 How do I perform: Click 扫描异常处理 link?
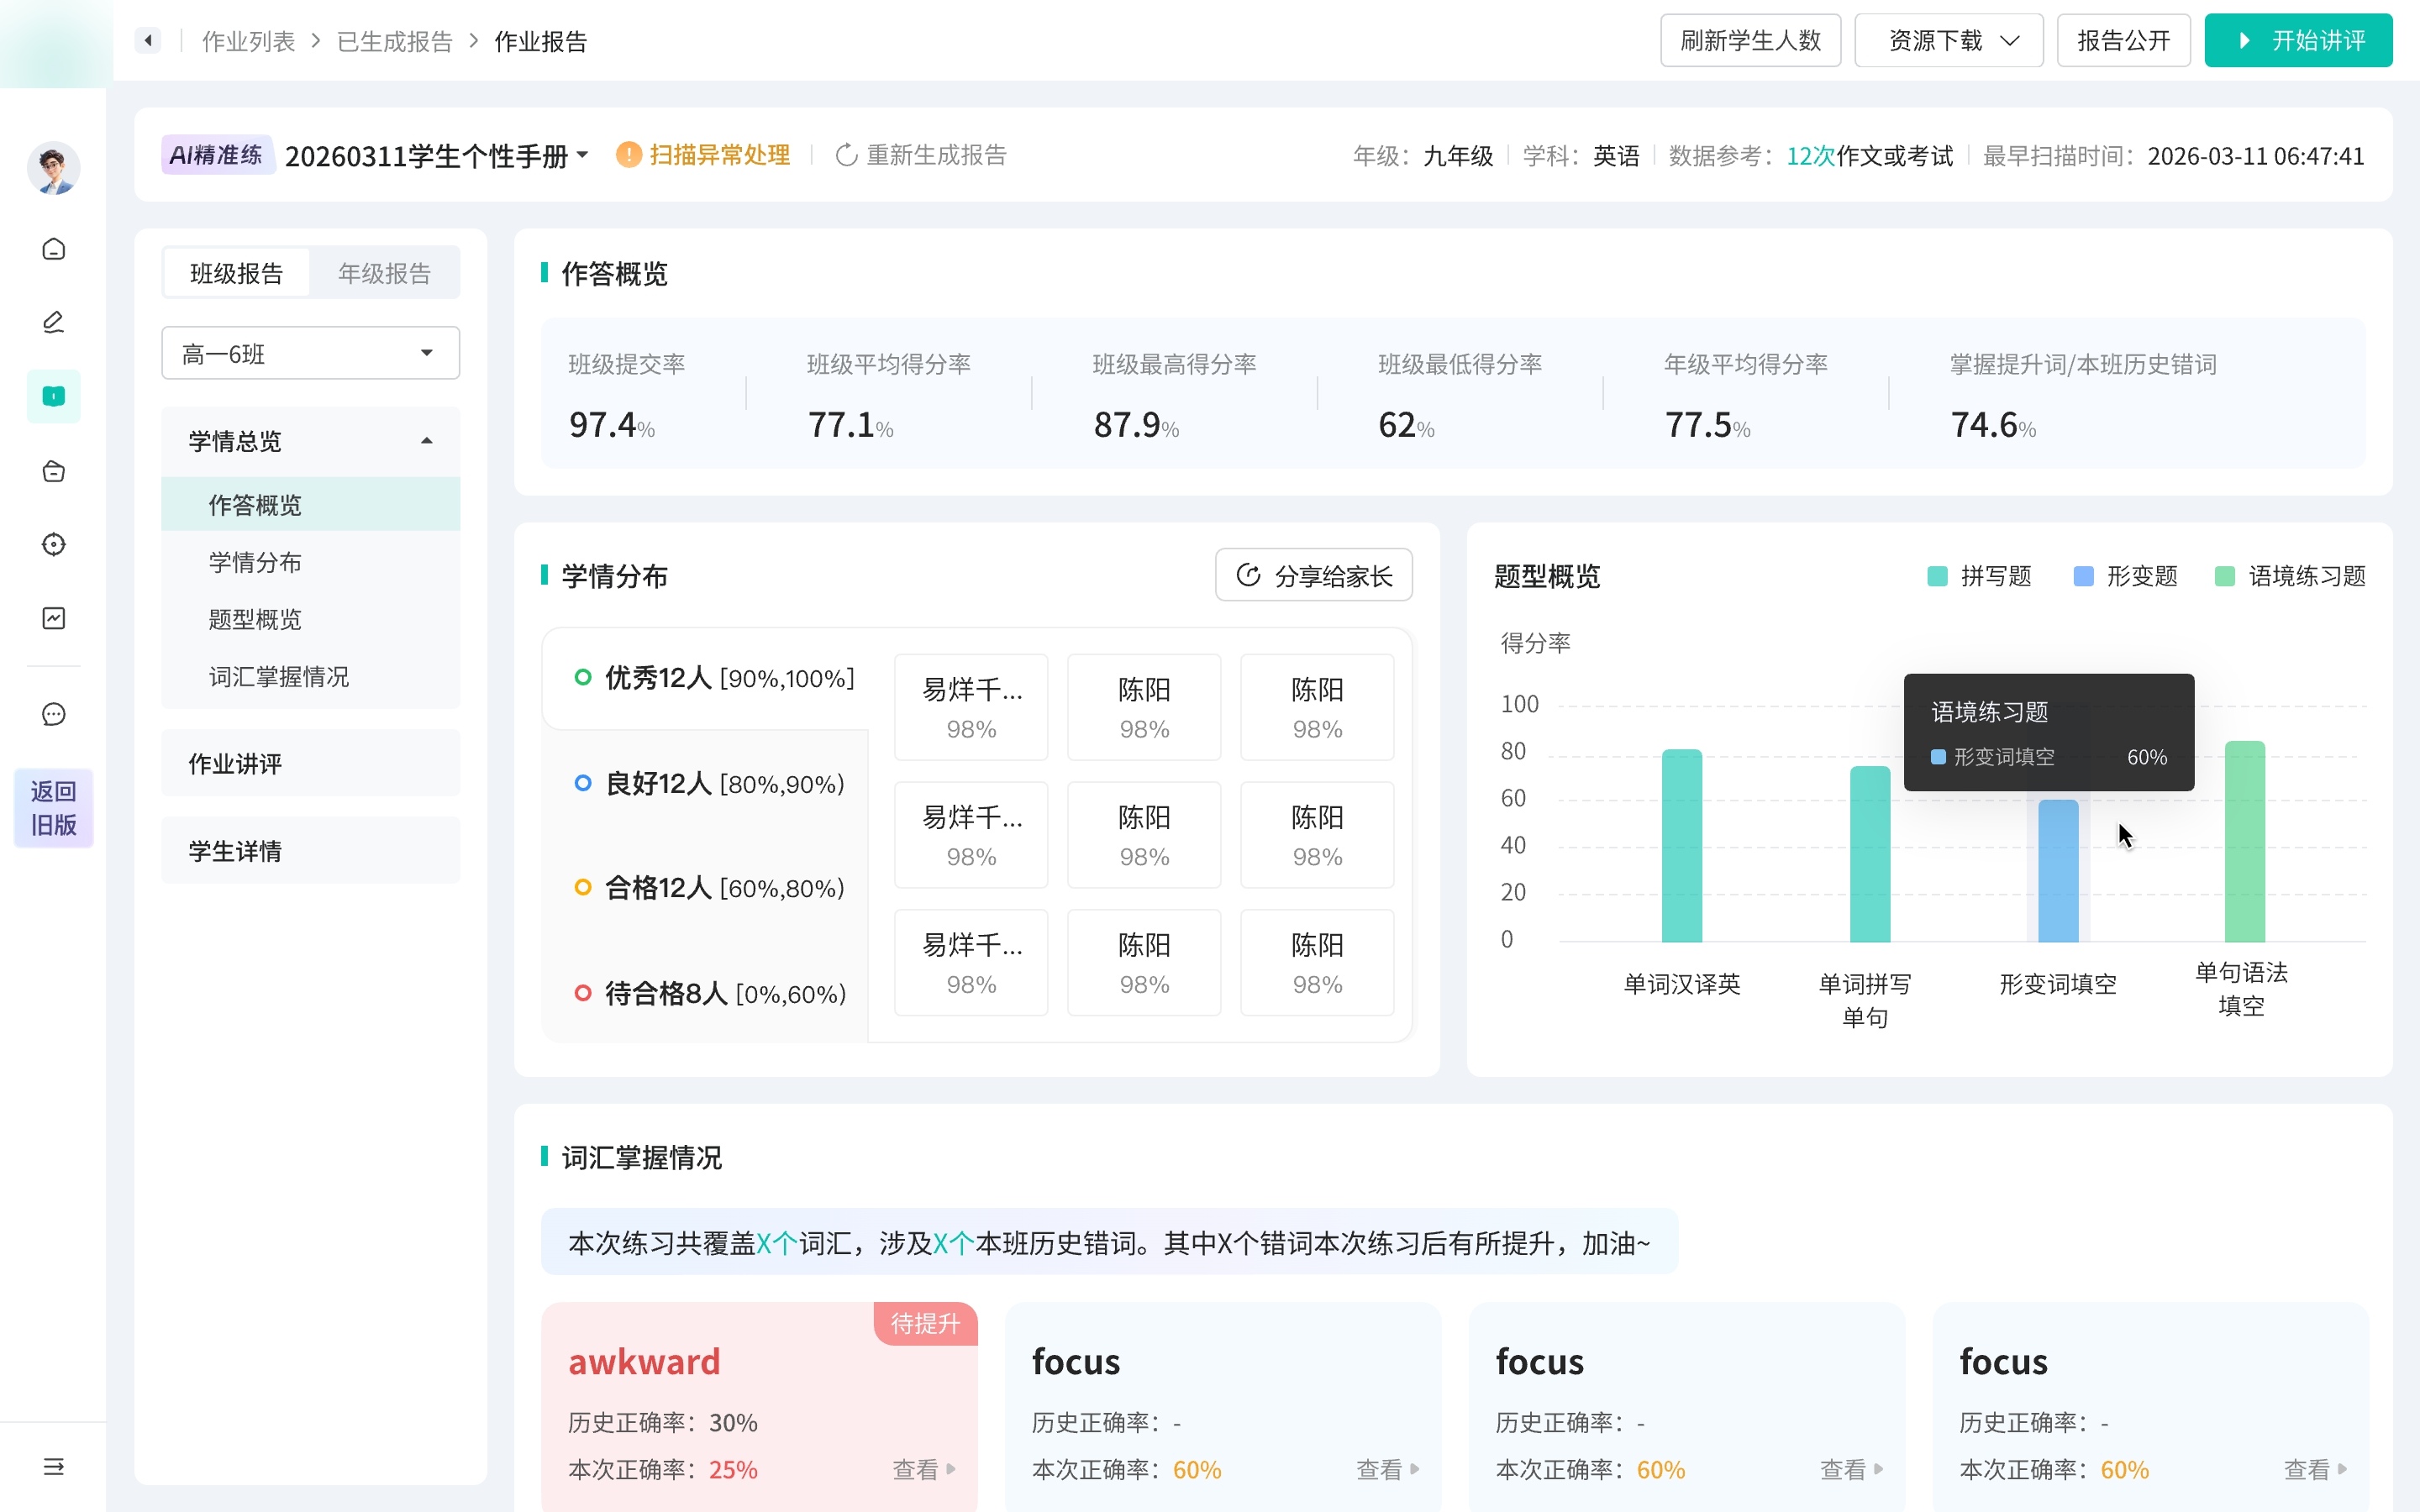point(719,155)
